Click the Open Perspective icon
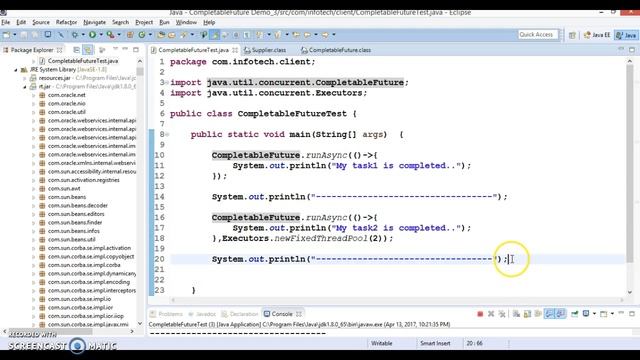The width and height of the screenshot is (640, 360). coord(572,35)
